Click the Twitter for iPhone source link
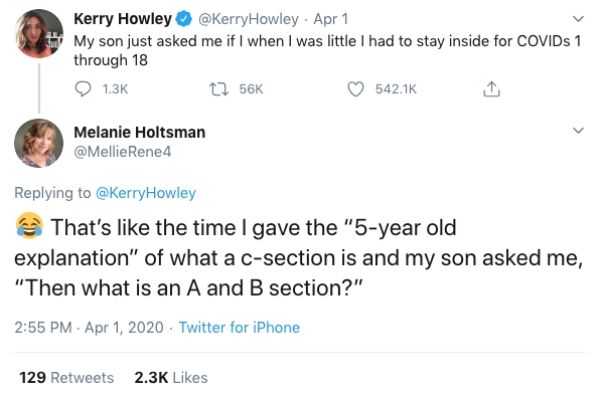The height and width of the screenshot is (401, 600). (238, 327)
